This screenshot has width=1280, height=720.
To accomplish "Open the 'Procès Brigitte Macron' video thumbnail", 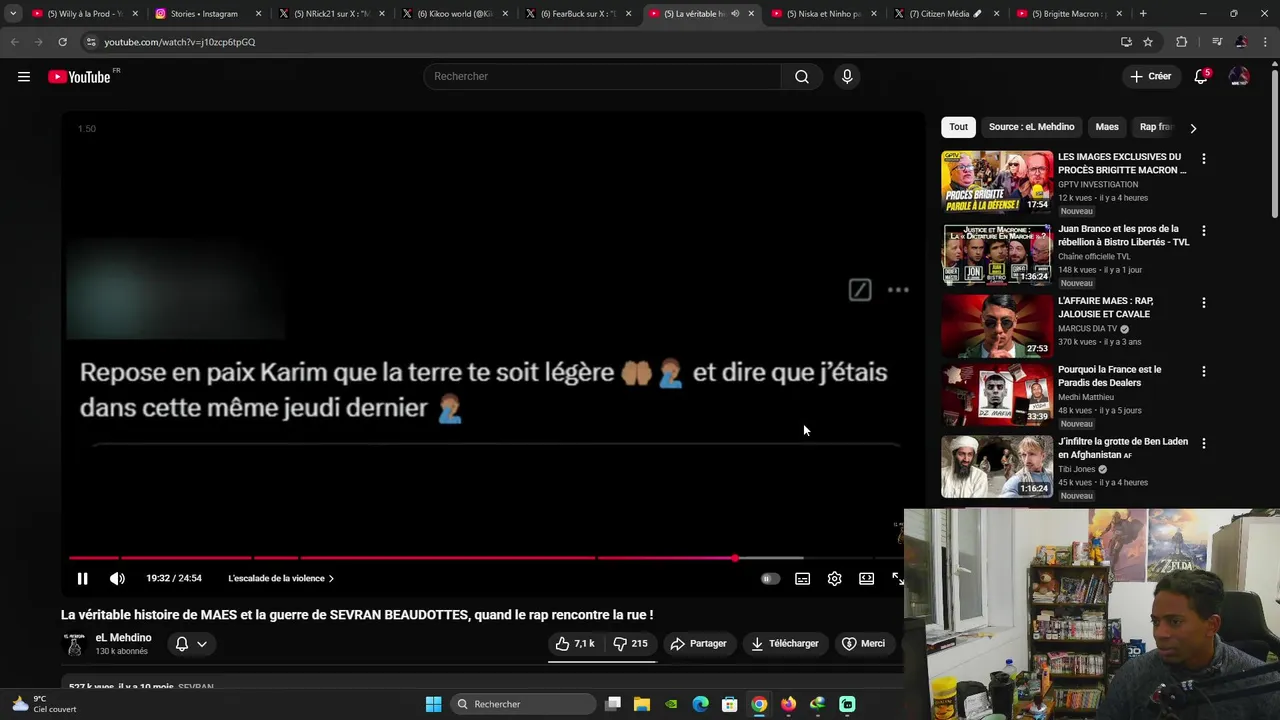I will 997,182.
